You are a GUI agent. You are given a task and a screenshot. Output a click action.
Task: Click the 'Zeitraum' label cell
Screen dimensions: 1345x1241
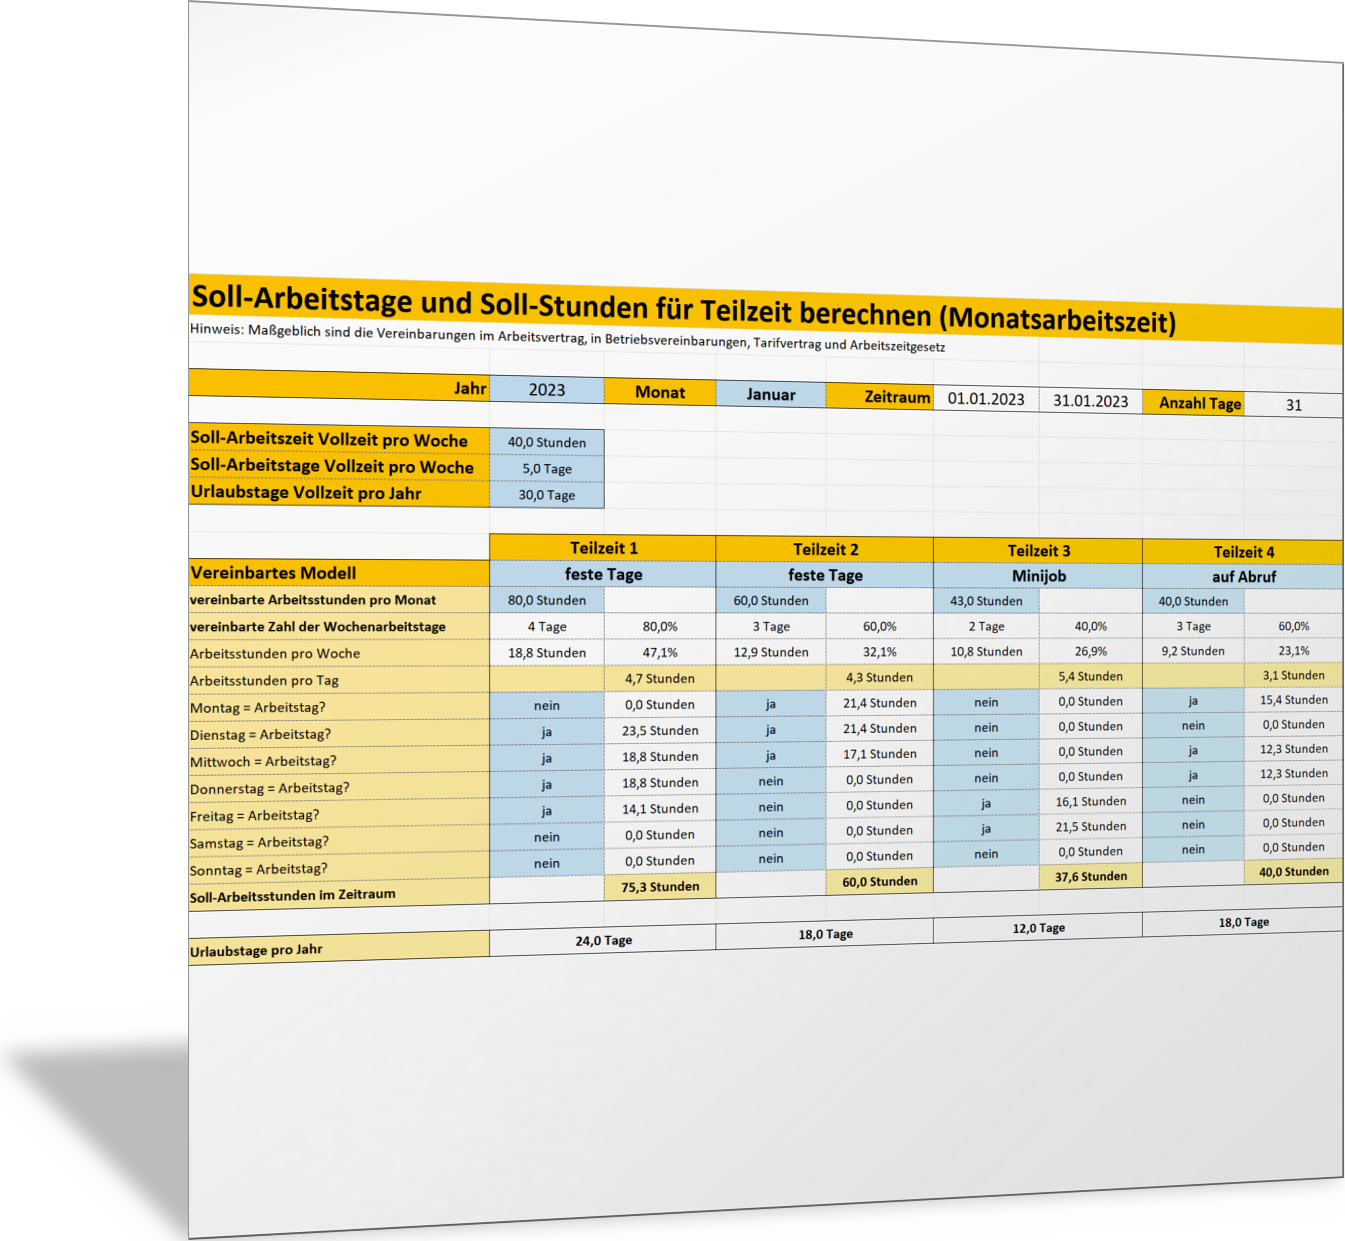880,396
